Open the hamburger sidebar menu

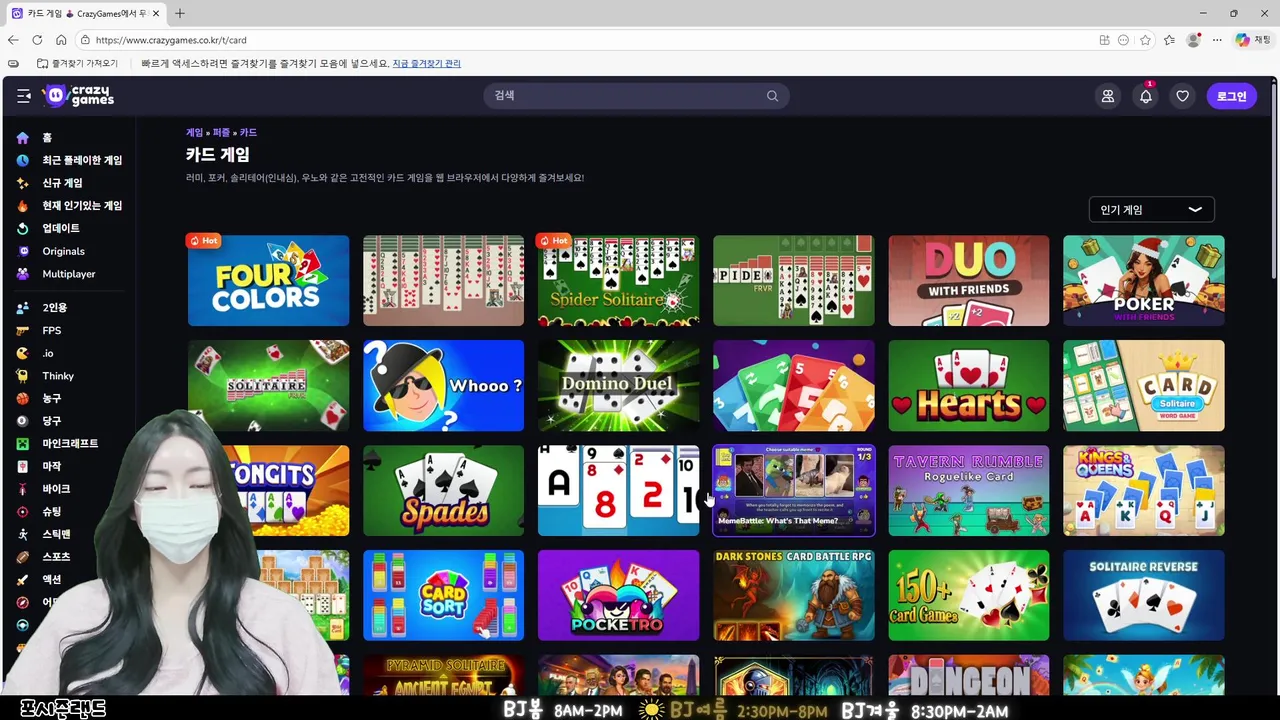(x=23, y=96)
